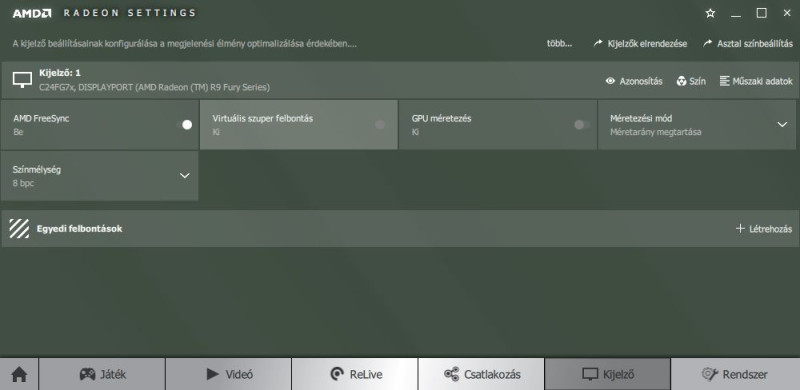Click arrow icon beside Kijelzők elrendezése
Image resolution: width=800 pixels, height=390 pixels.
[x=598, y=43]
